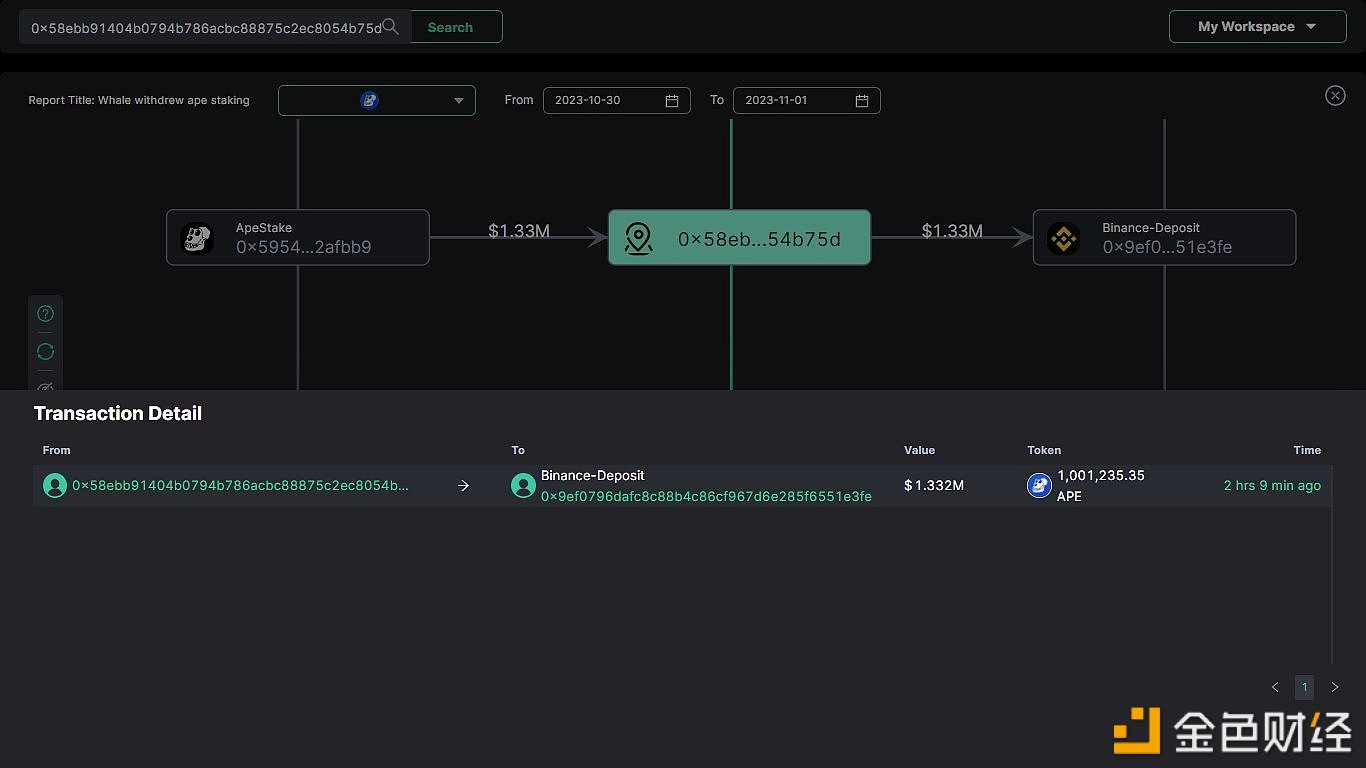1366x768 pixels.
Task: Edit the To date 2023-11-01 field
Action: [806, 101]
